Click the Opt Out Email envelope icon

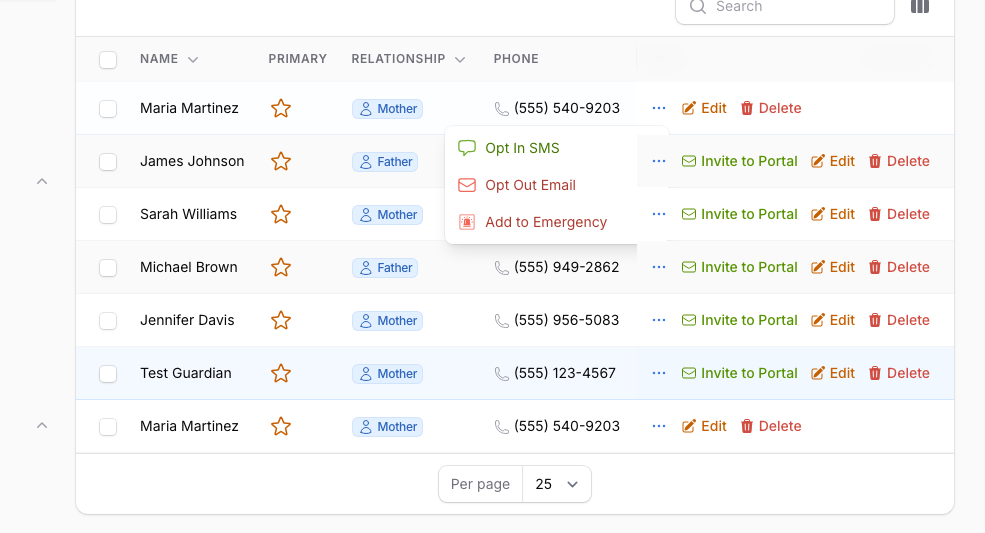coord(467,185)
